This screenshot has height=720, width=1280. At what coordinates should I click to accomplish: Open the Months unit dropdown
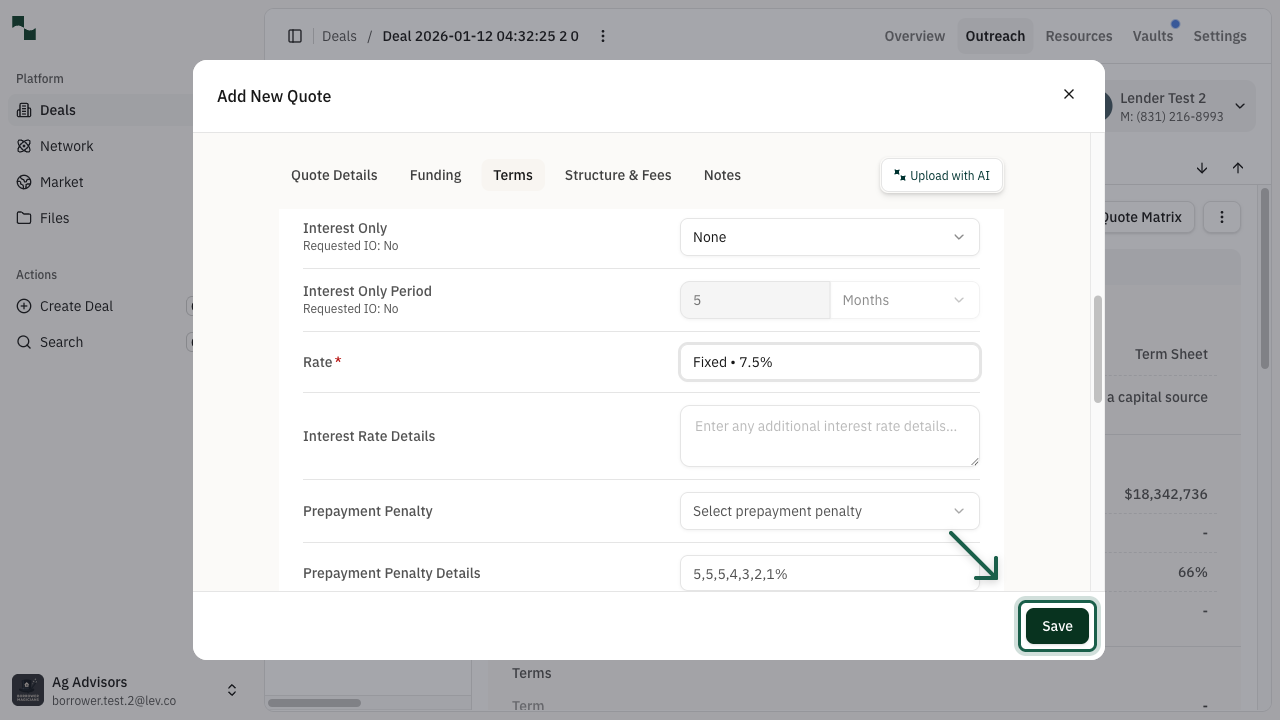click(903, 300)
